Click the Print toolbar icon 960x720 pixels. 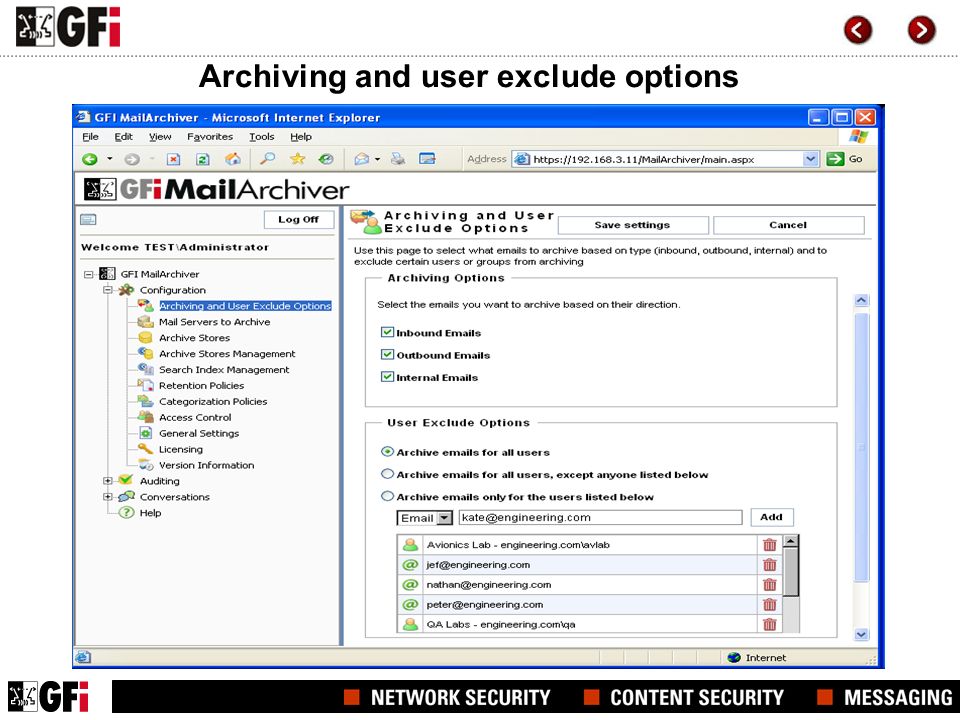pyautogui.click(x=398, y=159)
